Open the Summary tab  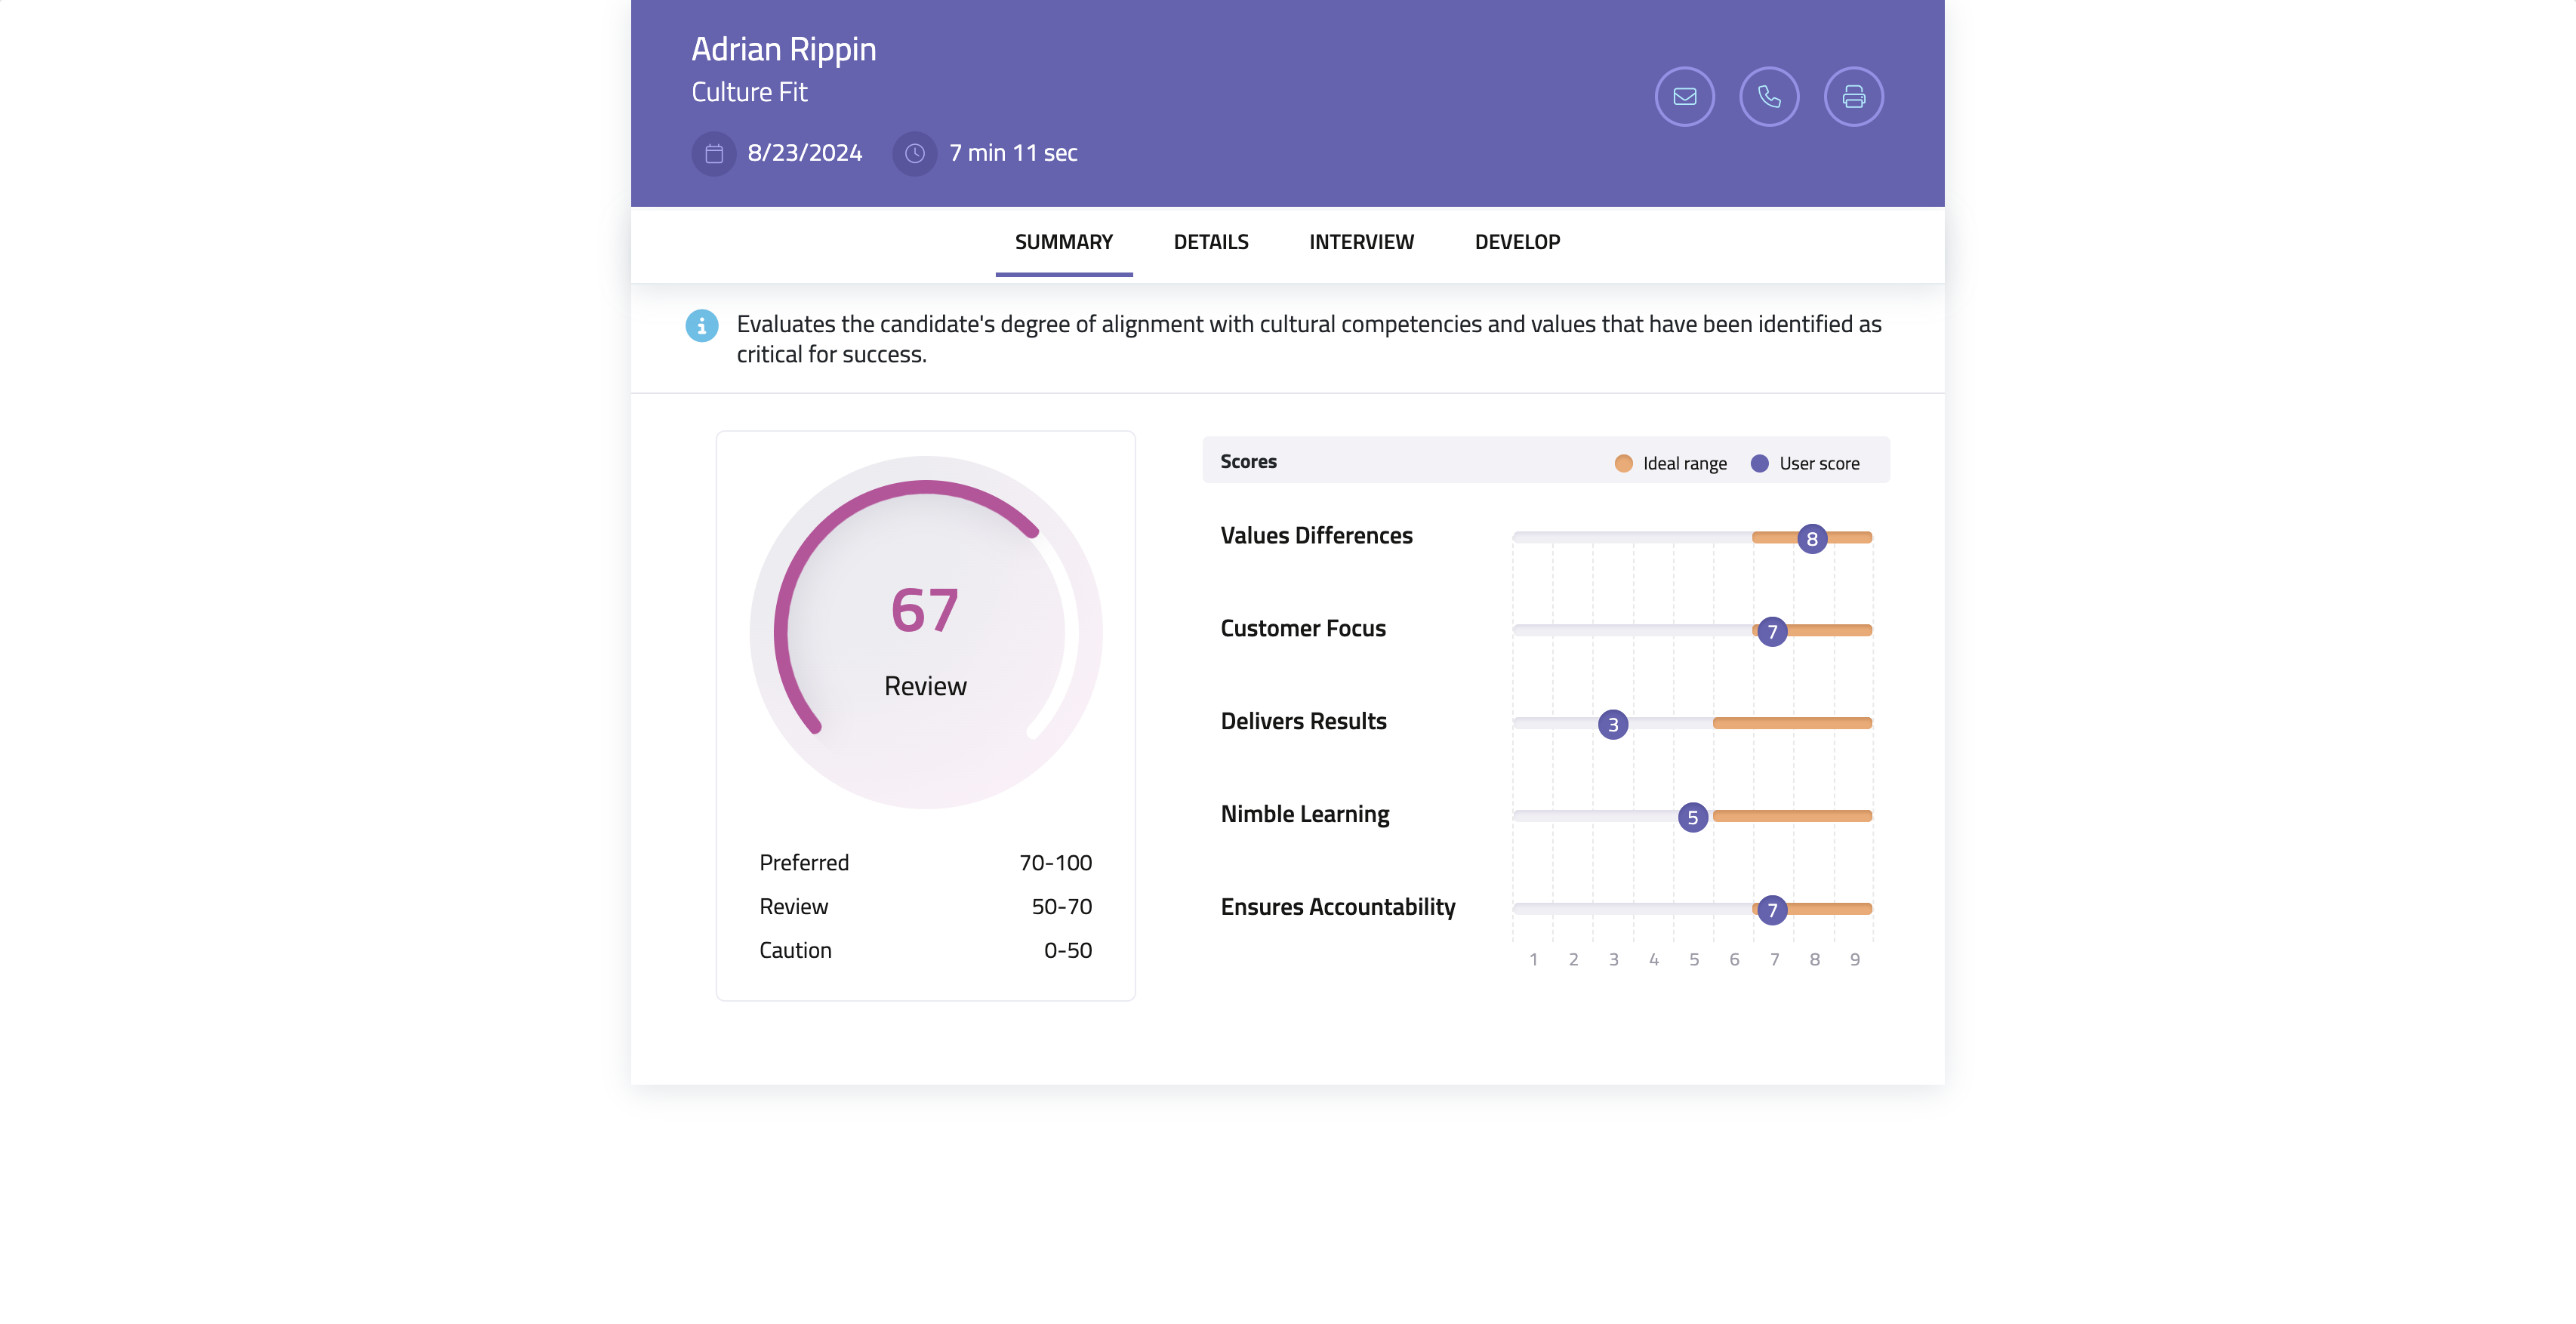(1063, 243)
